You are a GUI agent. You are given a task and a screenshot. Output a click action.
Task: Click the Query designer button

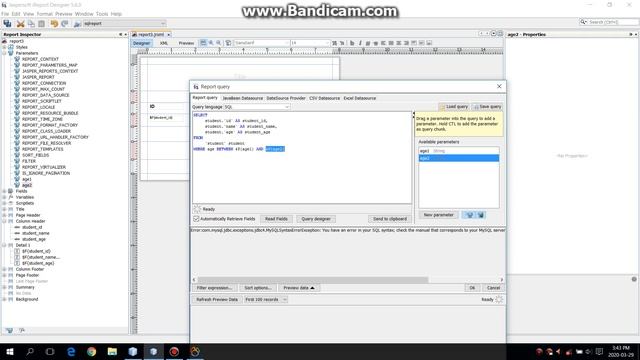pos(316,219)
